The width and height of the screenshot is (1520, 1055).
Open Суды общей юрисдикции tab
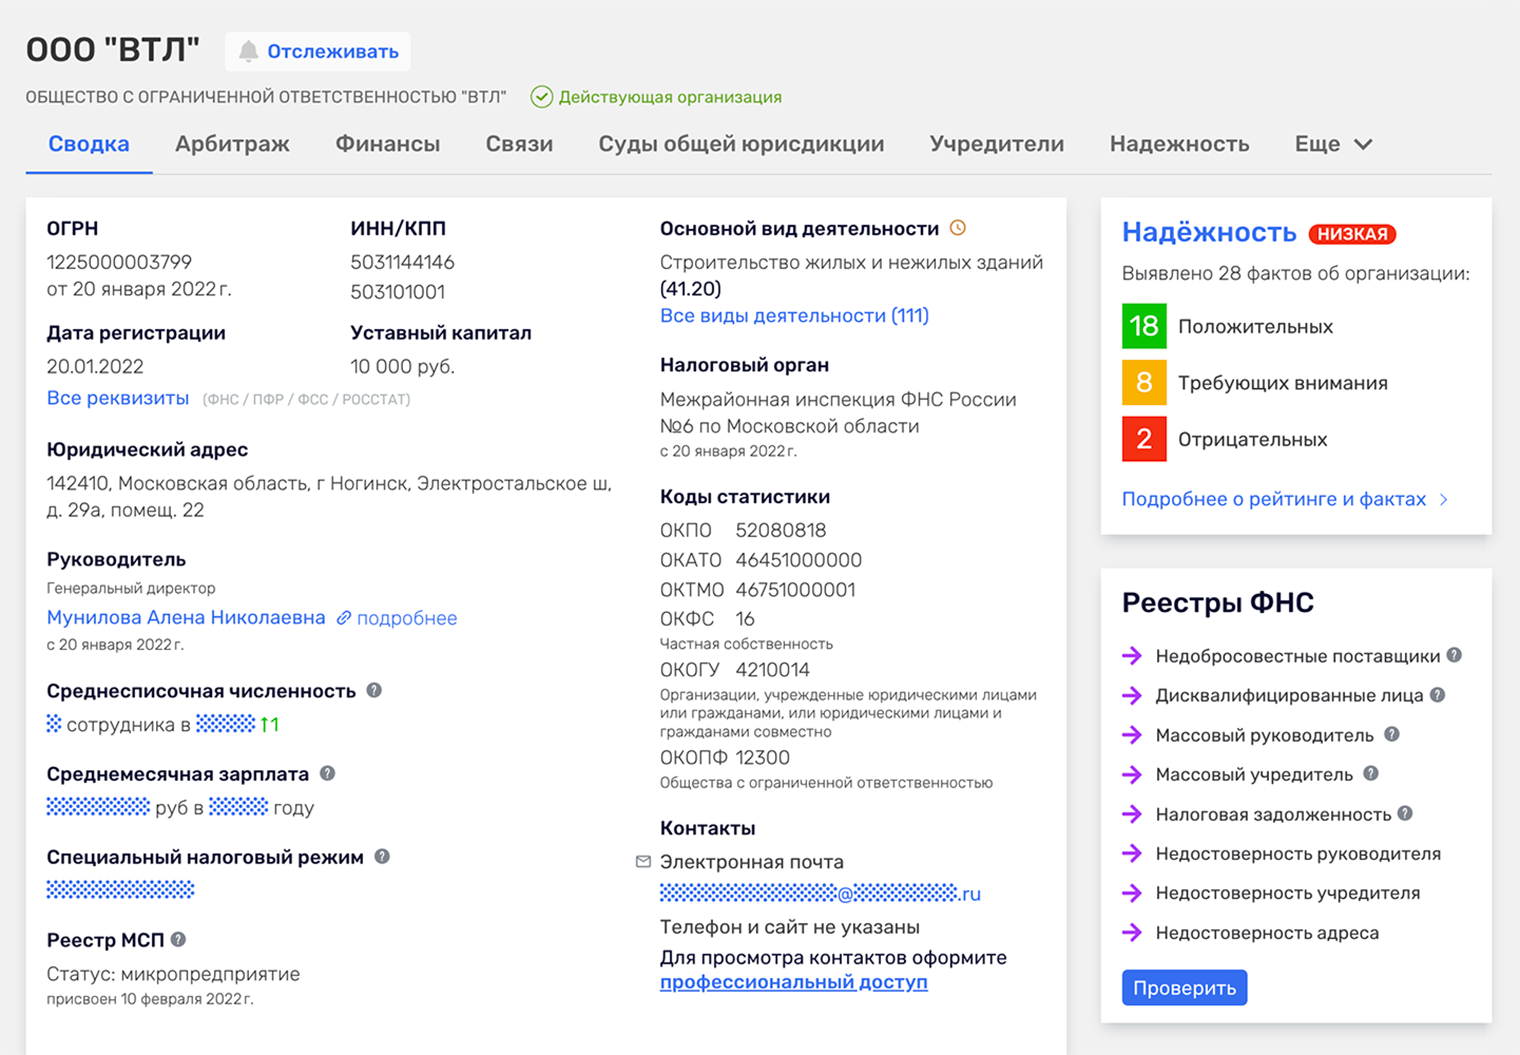coord(741,144)
